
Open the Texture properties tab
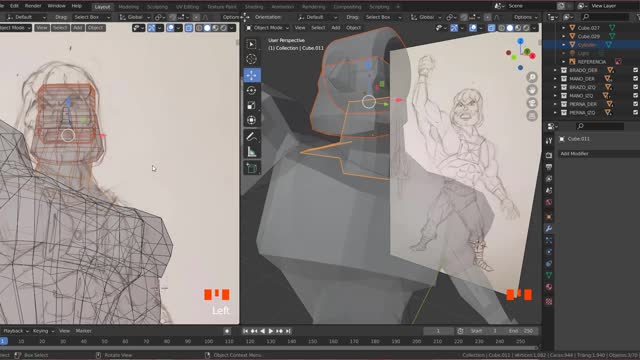pos(549,301)
